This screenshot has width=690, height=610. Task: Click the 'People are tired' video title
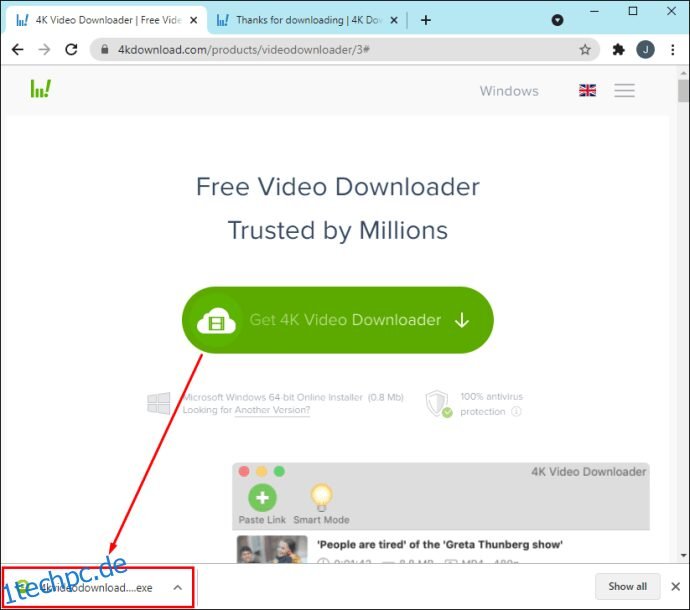click(440, 545)
